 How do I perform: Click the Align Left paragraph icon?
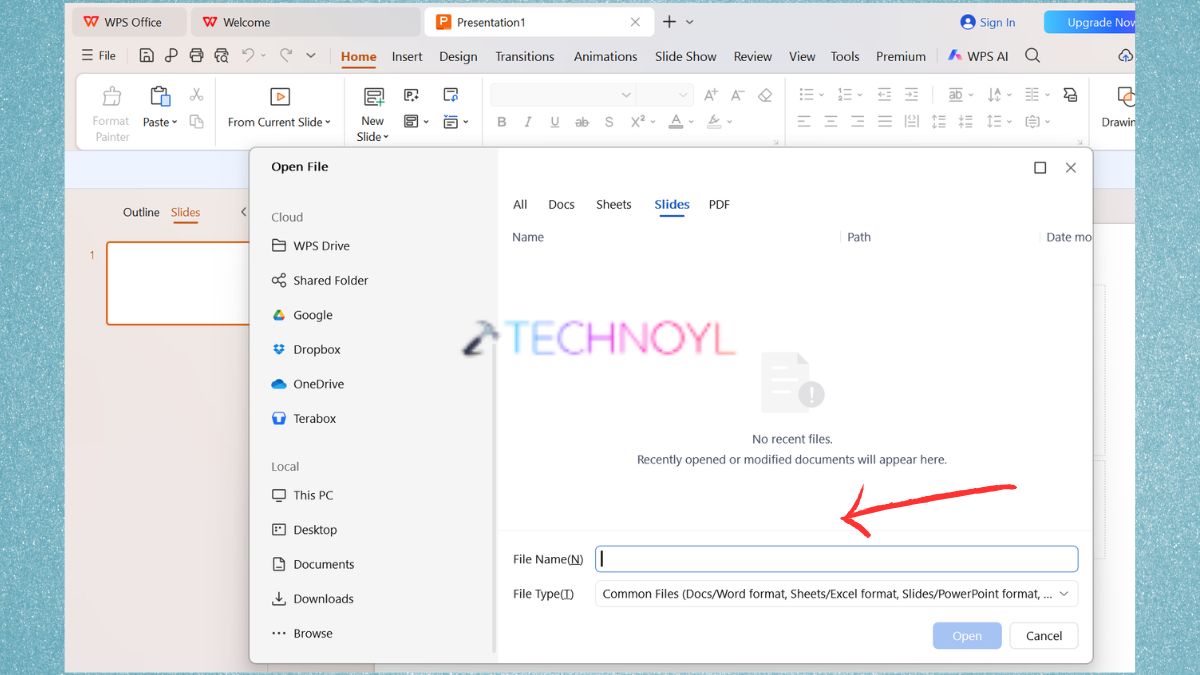click(804, 122)
